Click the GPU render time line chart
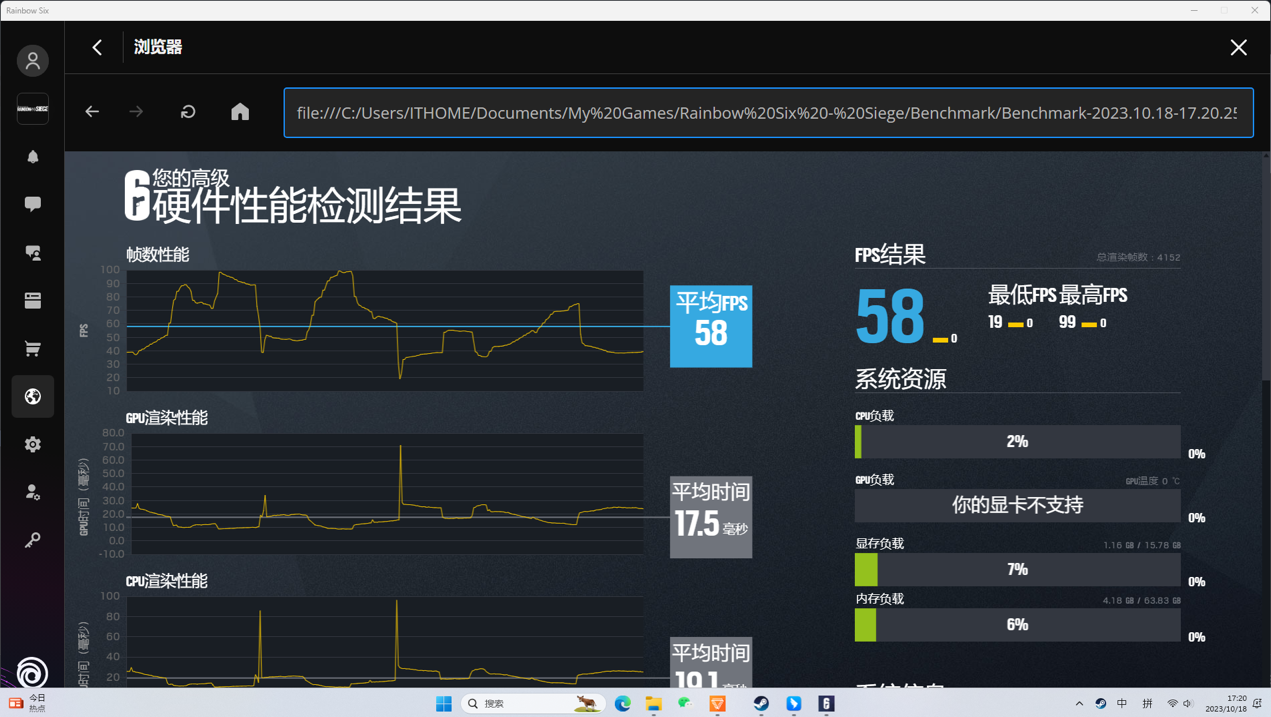 [x=388, y=493]
